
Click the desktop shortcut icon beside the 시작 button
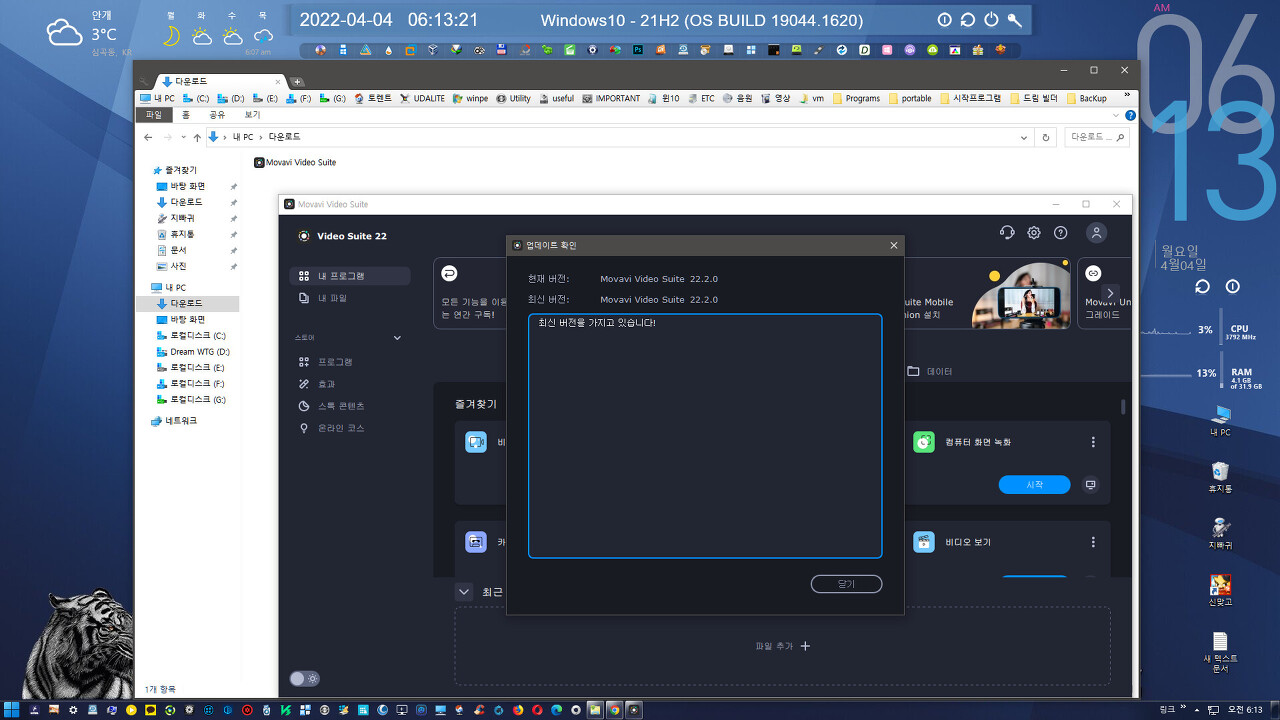click(x=1091, y=484)
